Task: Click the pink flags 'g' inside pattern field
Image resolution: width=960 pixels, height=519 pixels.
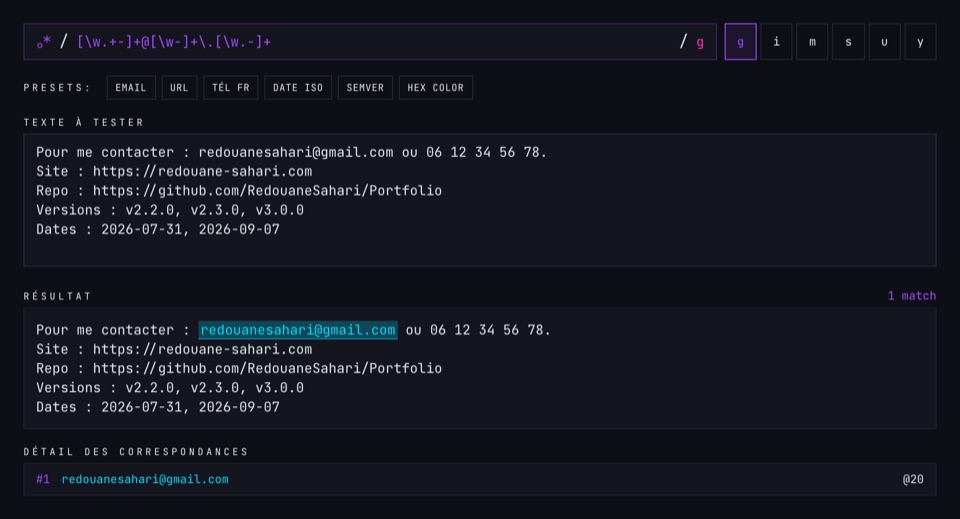Action: (x=700, y=42)
